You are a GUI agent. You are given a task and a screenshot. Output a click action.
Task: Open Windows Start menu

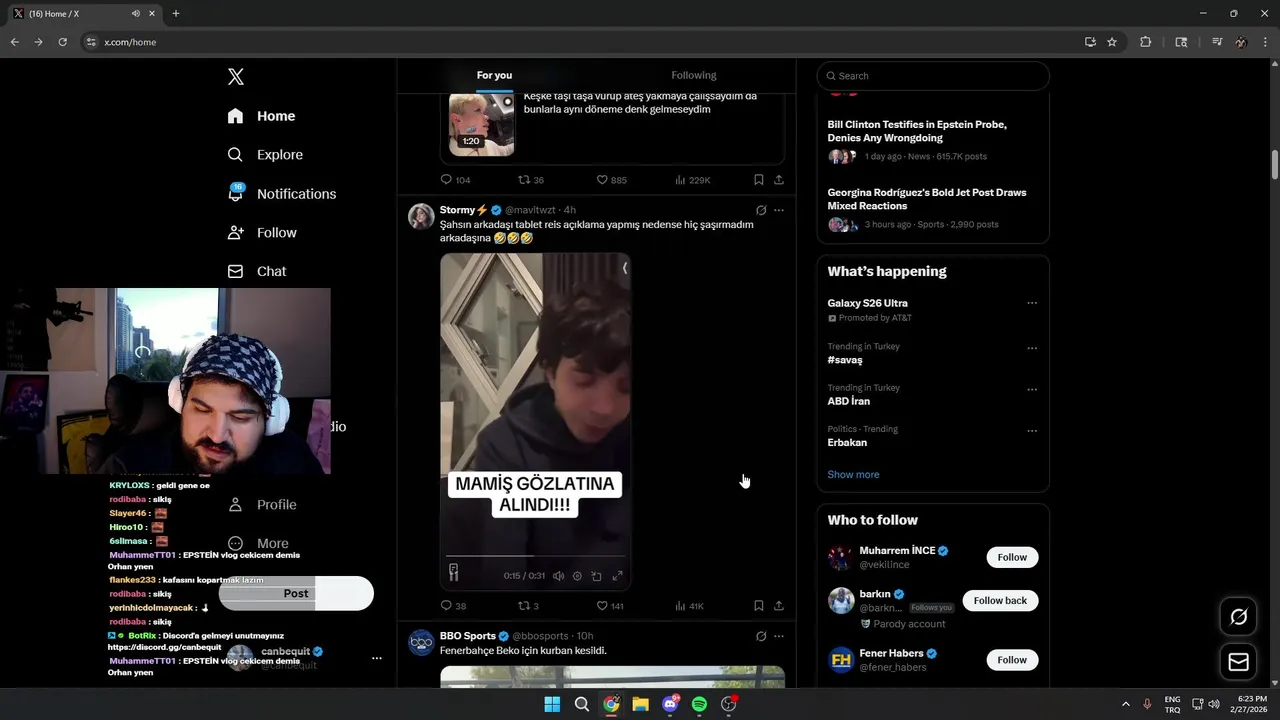click(552, 704)
